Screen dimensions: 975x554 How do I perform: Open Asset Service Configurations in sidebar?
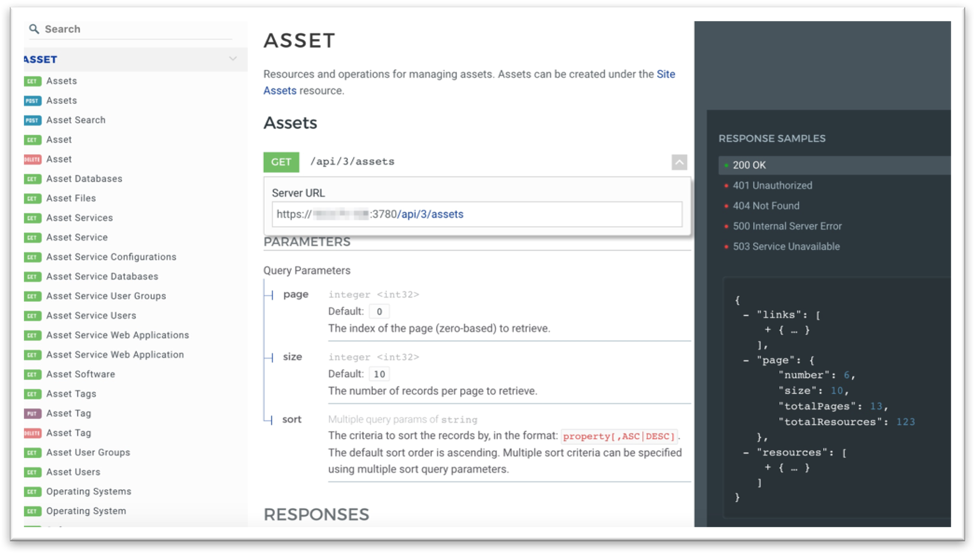click(111, 257)
